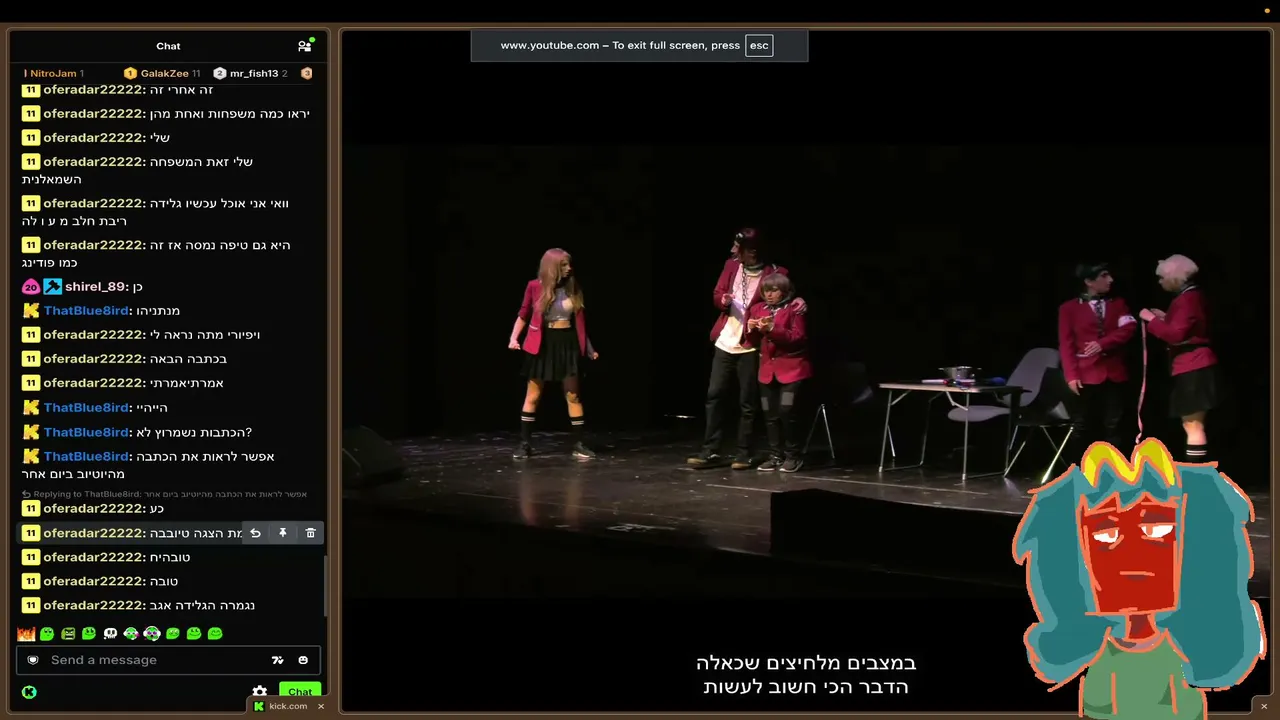The image size is (1280, 720).
Task: Click the third-place bronze badge in leaderboard
Action: [307, 73]
